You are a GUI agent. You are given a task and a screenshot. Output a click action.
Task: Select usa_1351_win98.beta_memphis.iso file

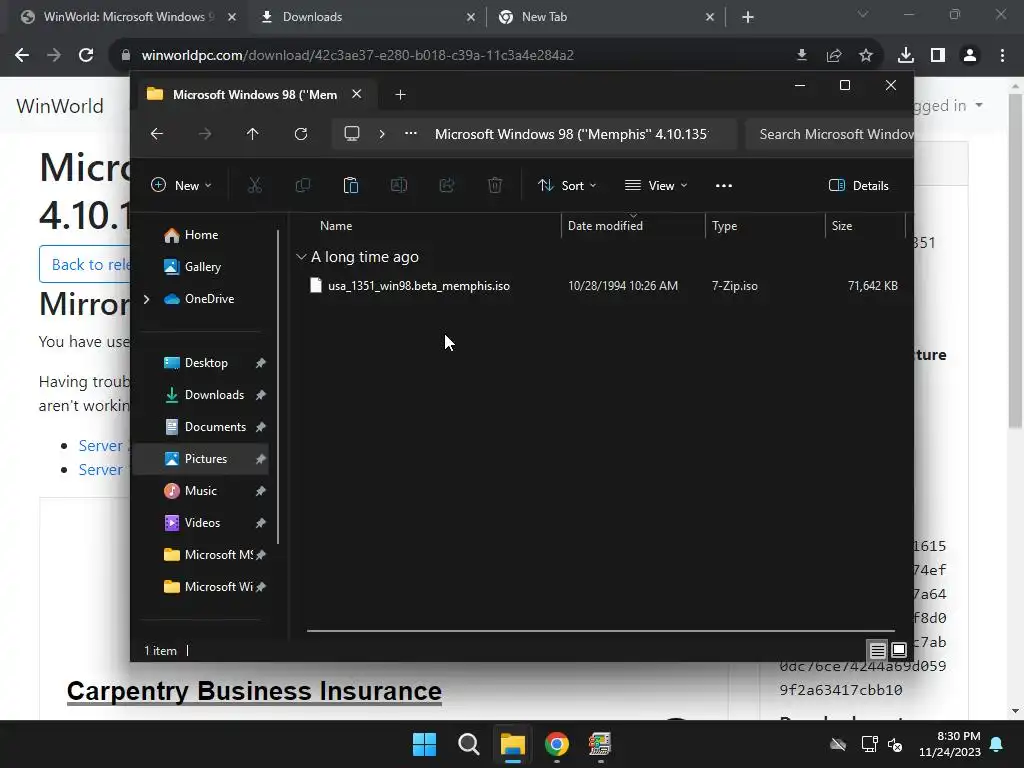point(419,286)
